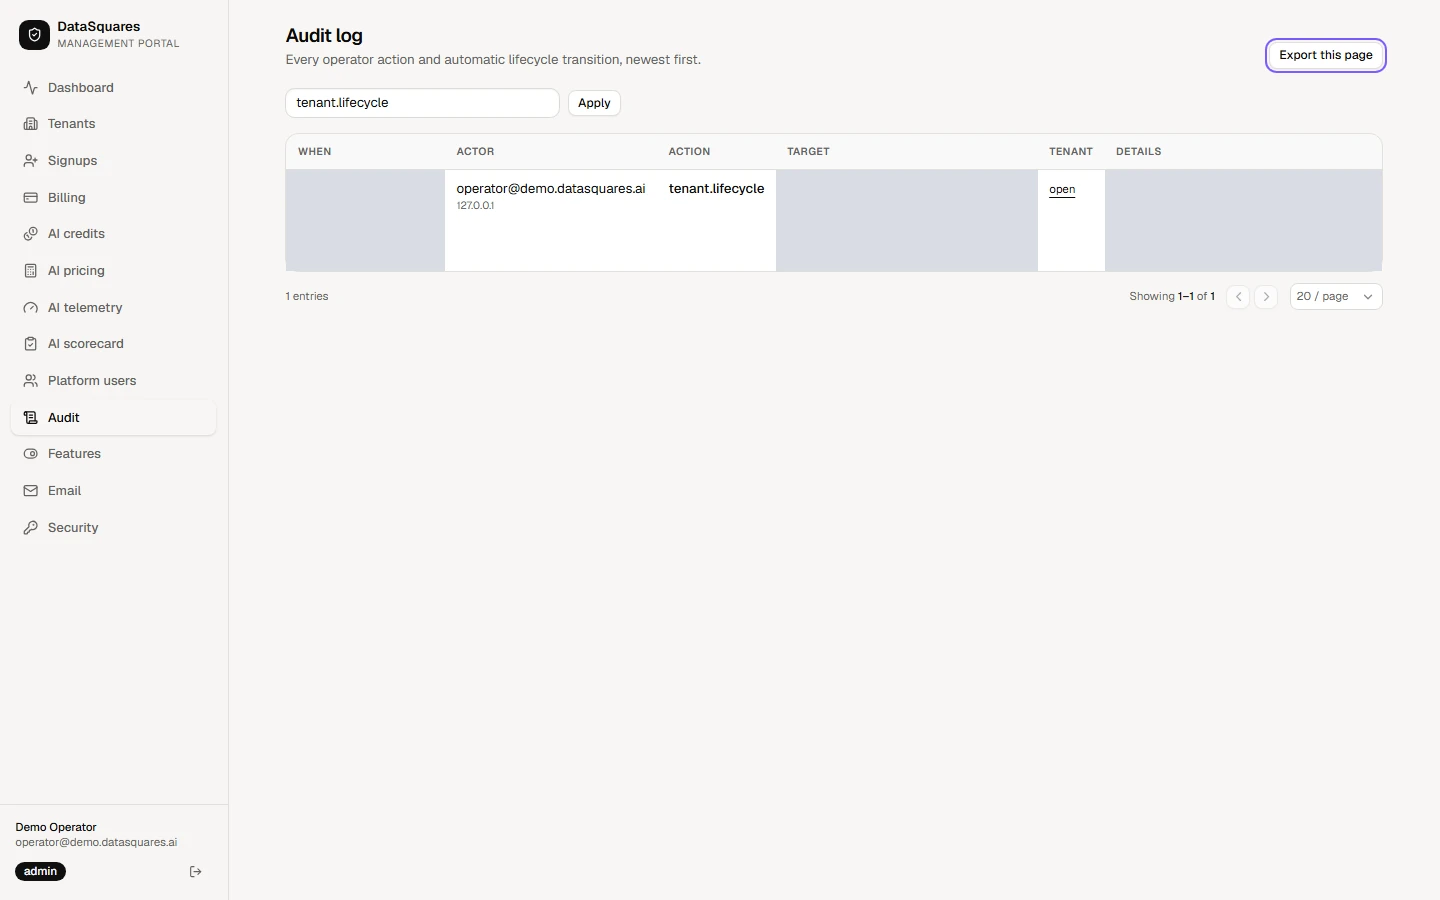Open the 20 / page dropdown

[1336, 297]
